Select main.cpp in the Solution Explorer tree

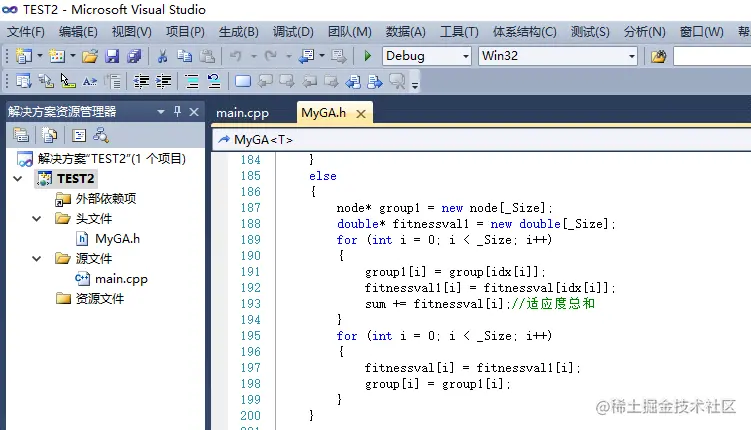pos(121,279)
